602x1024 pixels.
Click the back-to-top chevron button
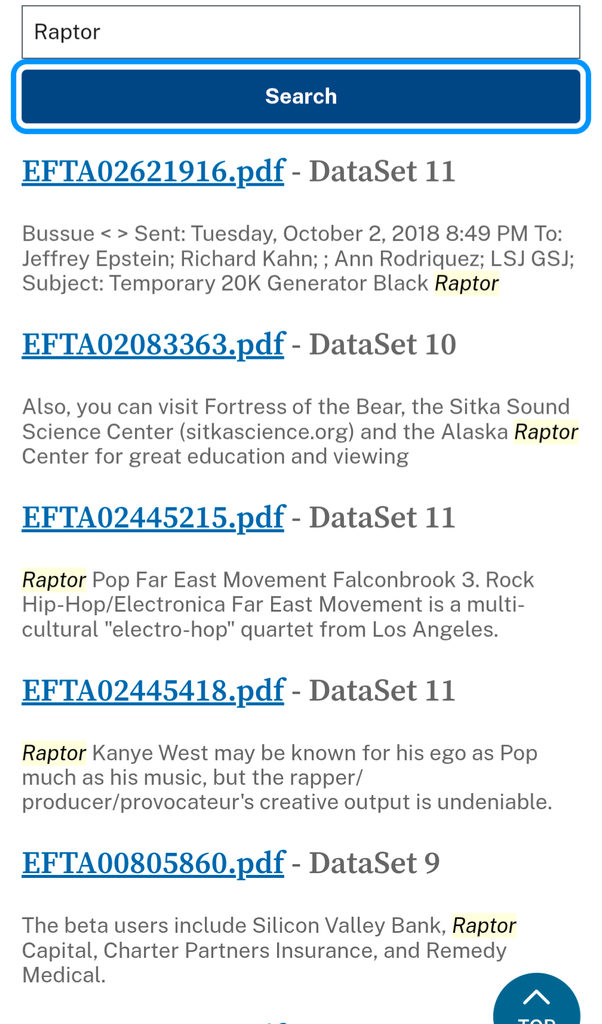(537, 1000)
